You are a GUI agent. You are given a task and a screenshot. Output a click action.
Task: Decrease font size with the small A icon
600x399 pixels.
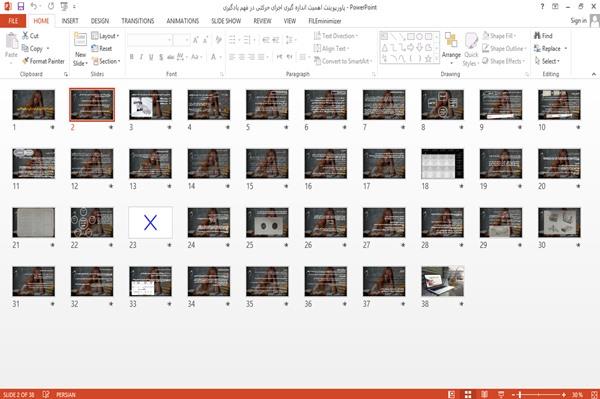[x=206, y=40]
